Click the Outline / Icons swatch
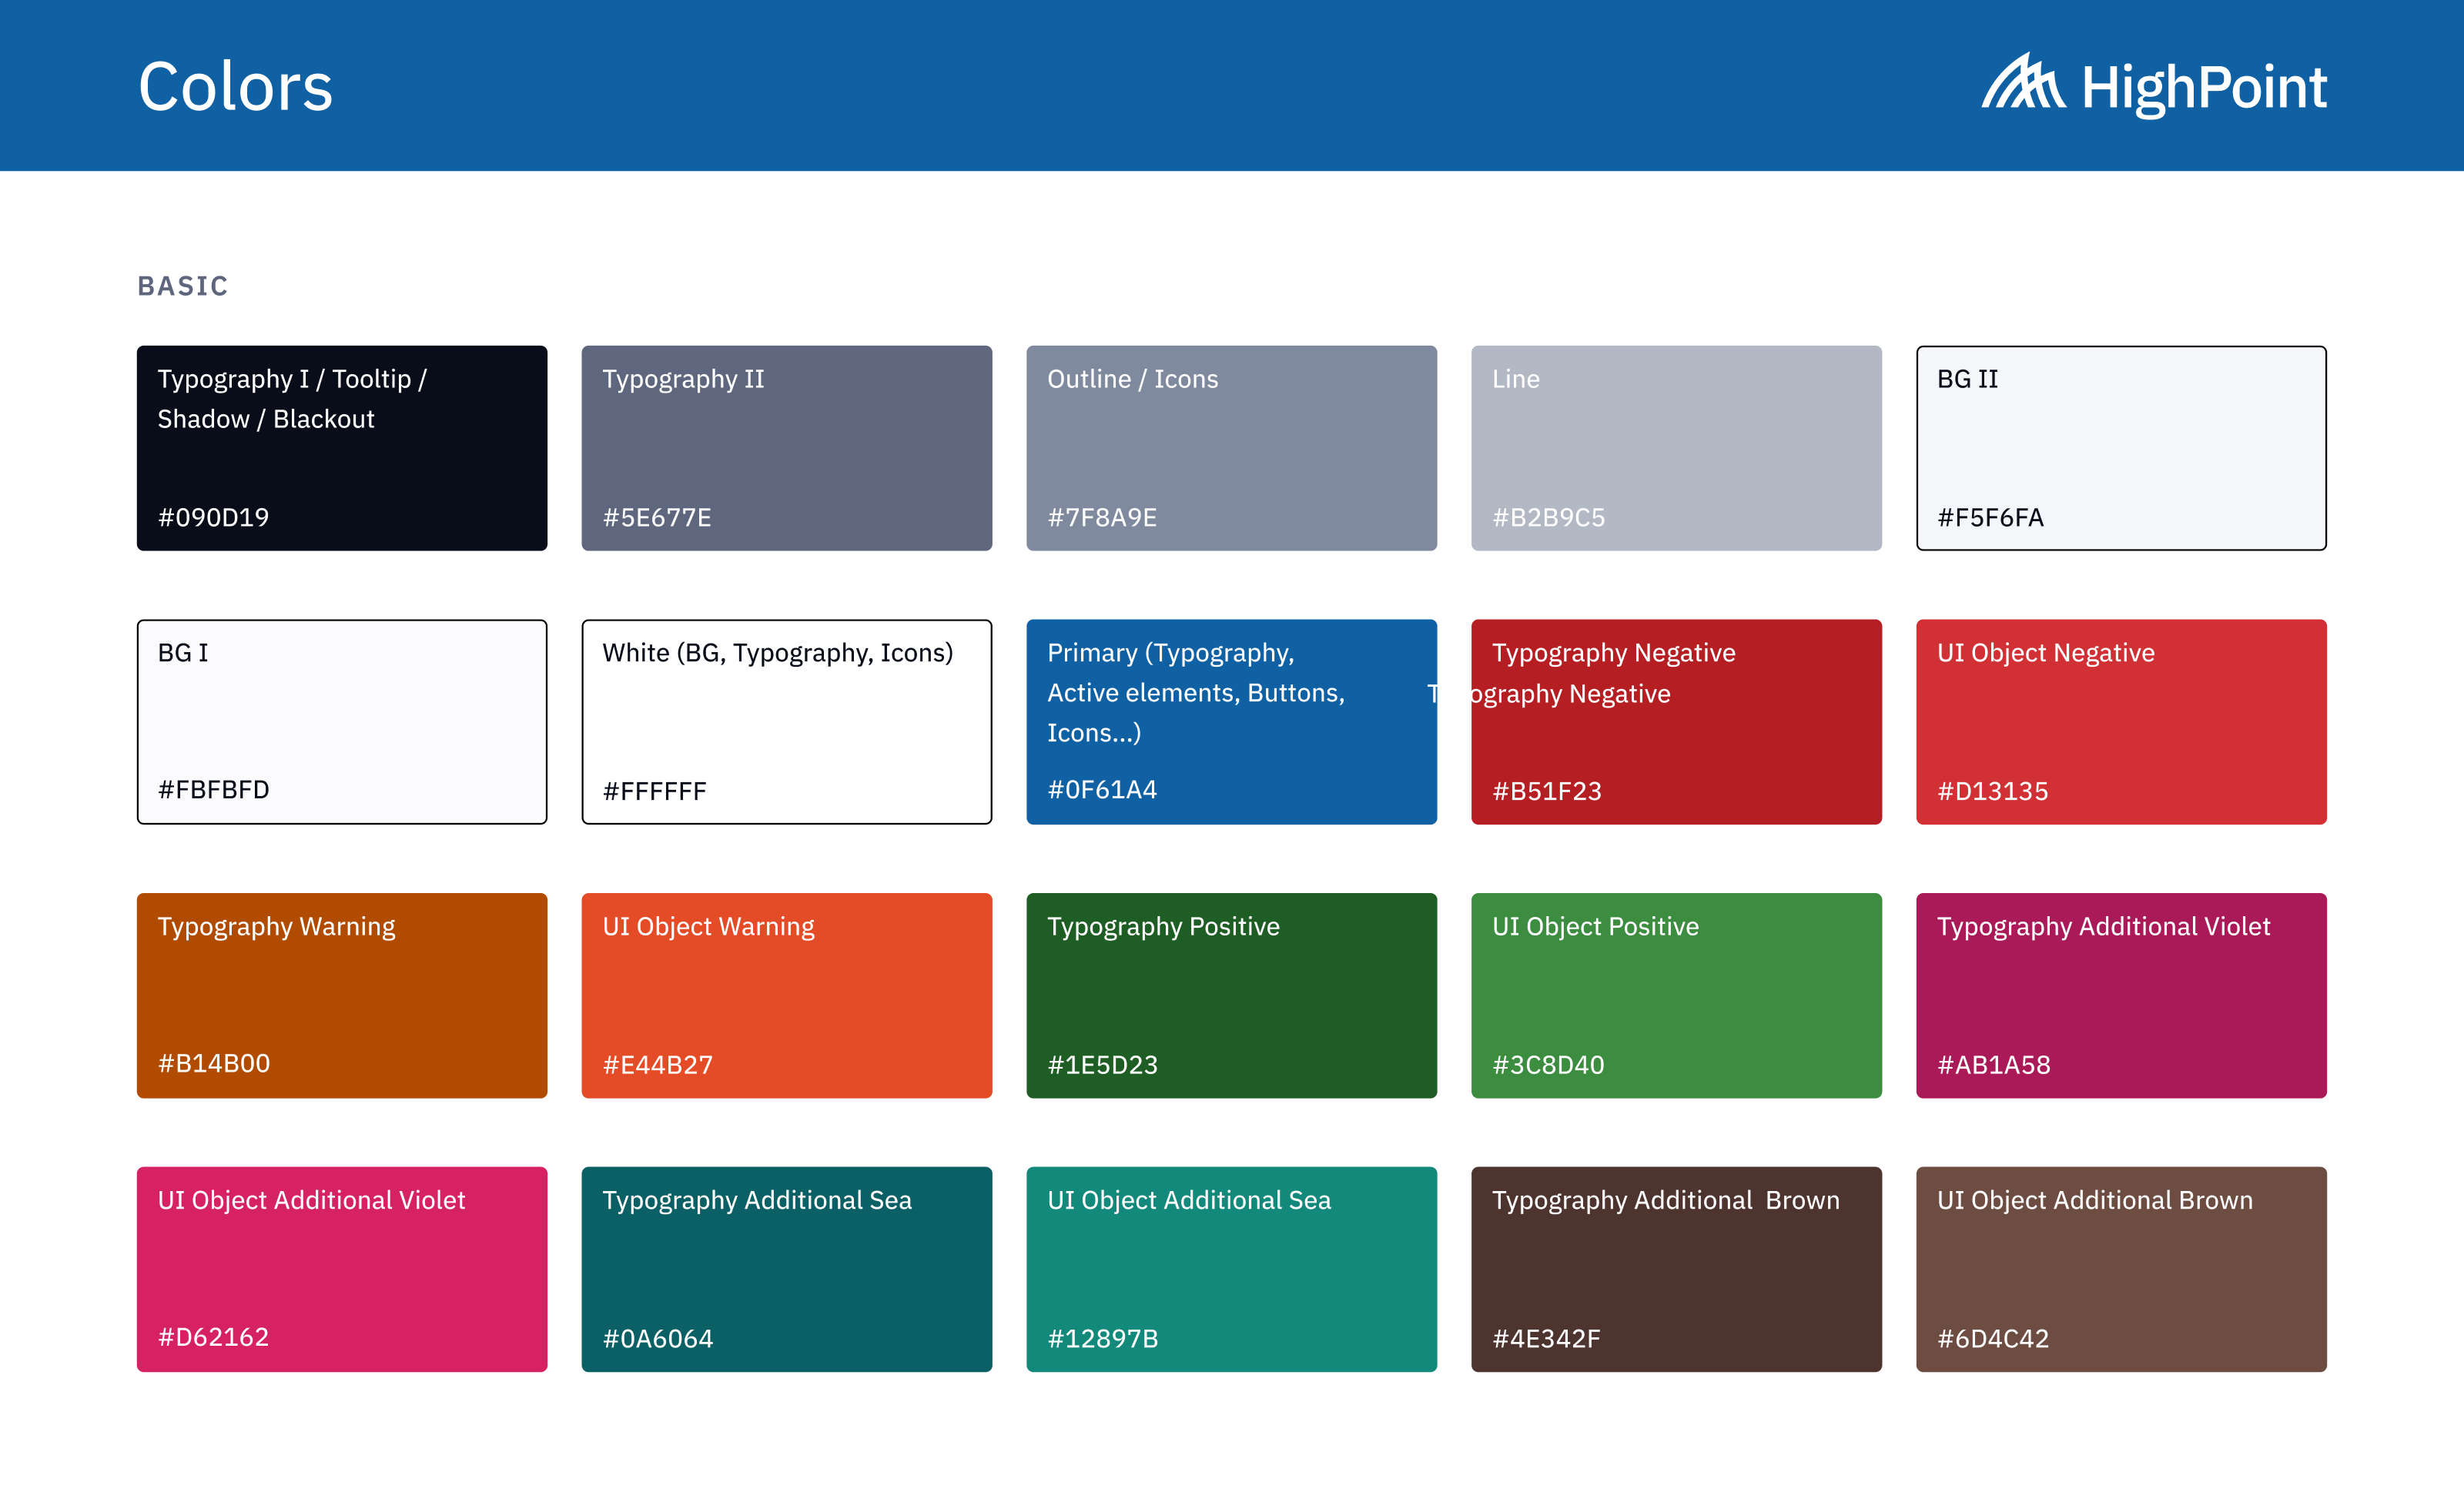The width and height of the screenshot is (2464, 1509). pyautogui.click(x=1231, y=448)
